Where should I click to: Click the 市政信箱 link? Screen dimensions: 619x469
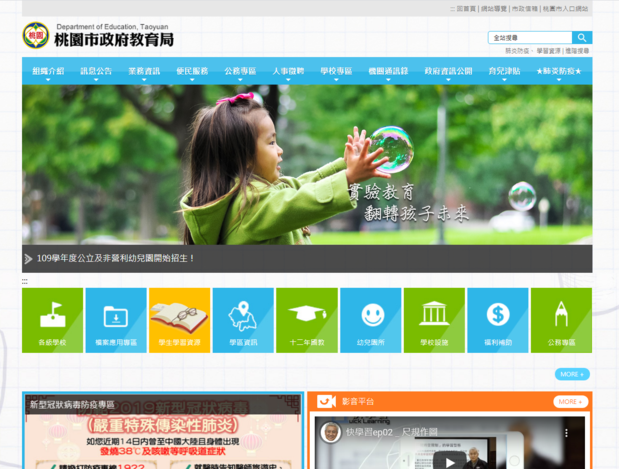[525, 9]
